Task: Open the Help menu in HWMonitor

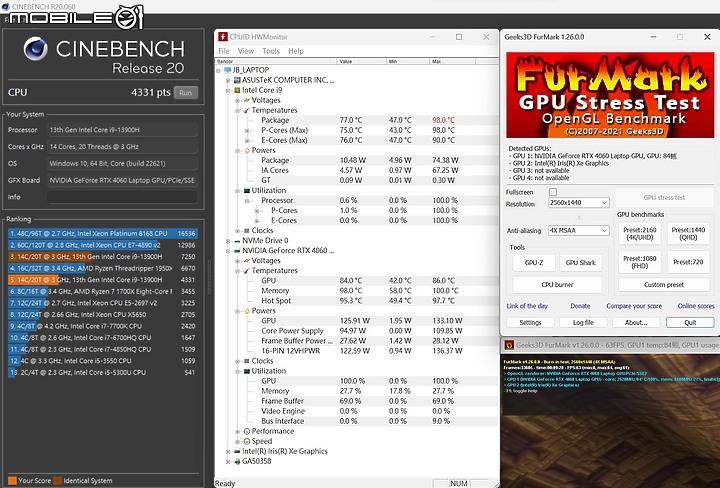Action: coord(296,51)
